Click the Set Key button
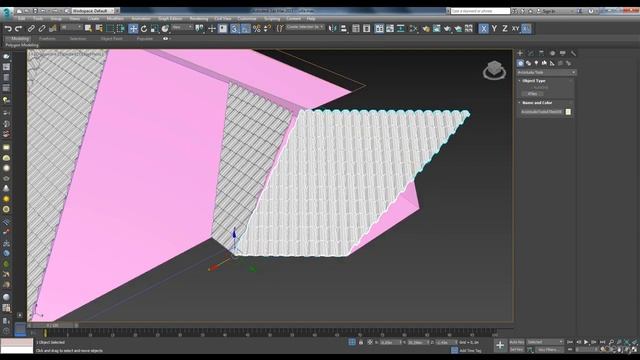Image resolution: width=640 pixels, height=360 pixels. coord(517,350)
